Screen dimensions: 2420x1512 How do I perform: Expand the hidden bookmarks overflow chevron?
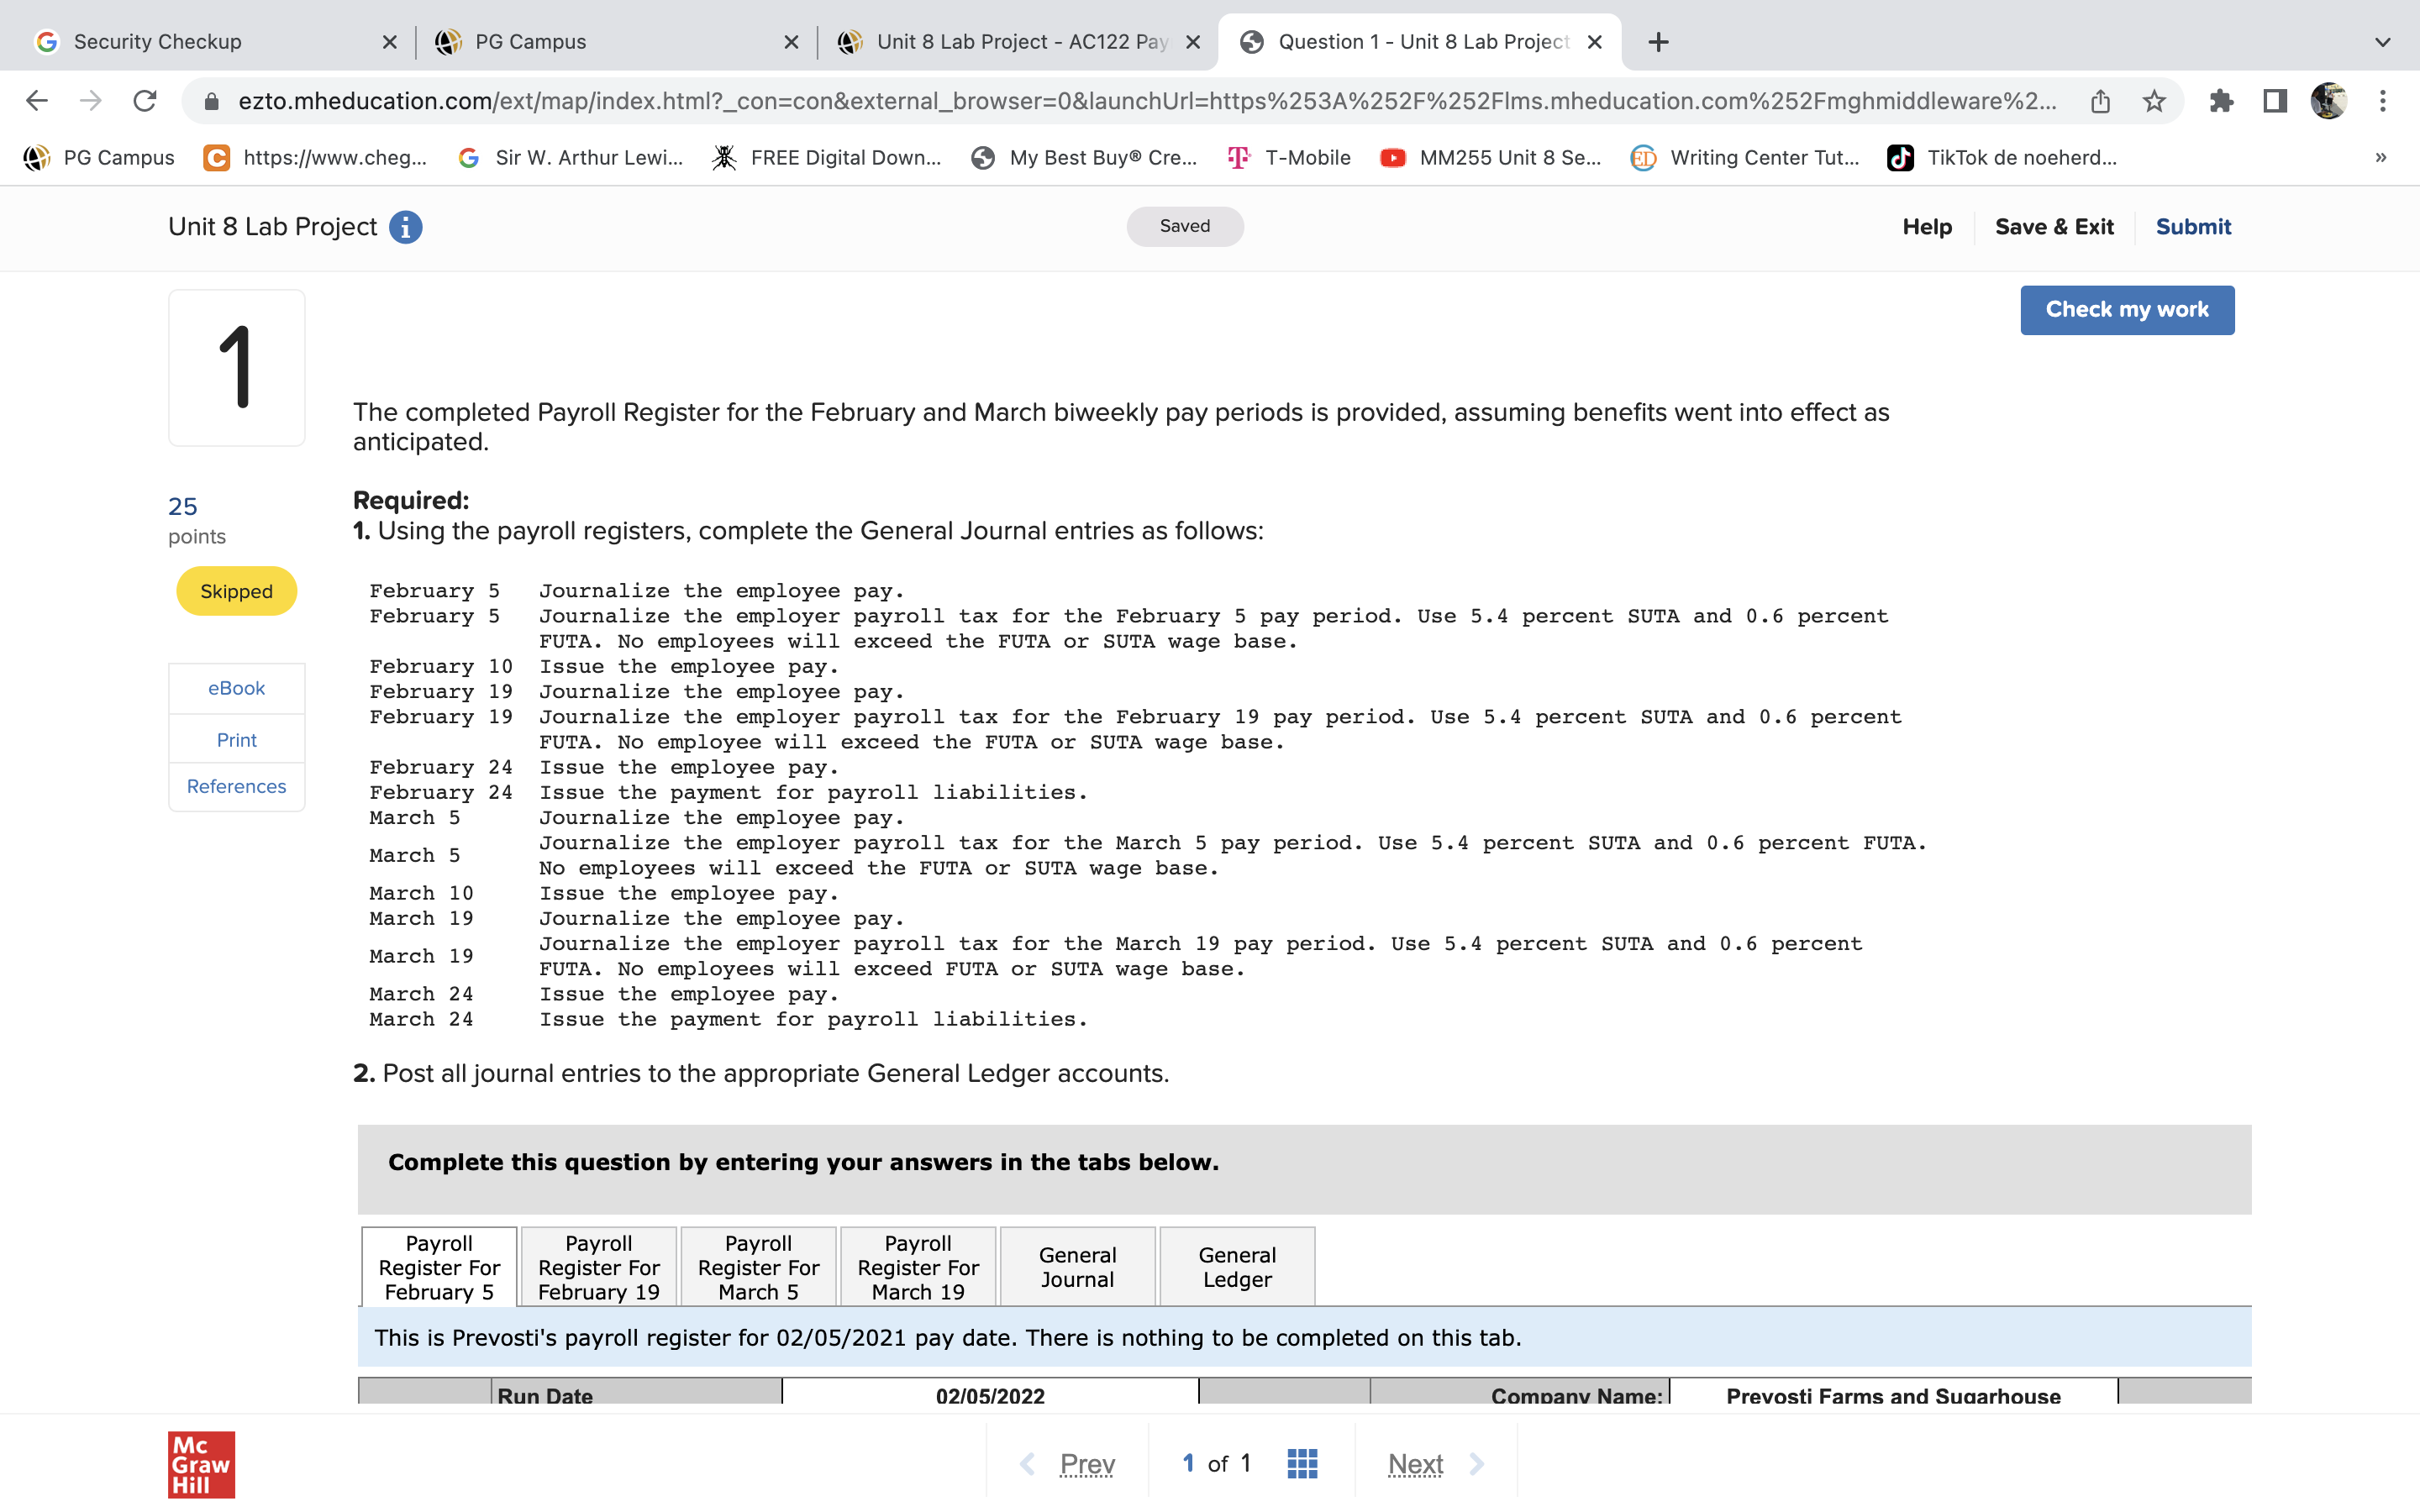pos(2381,157)
